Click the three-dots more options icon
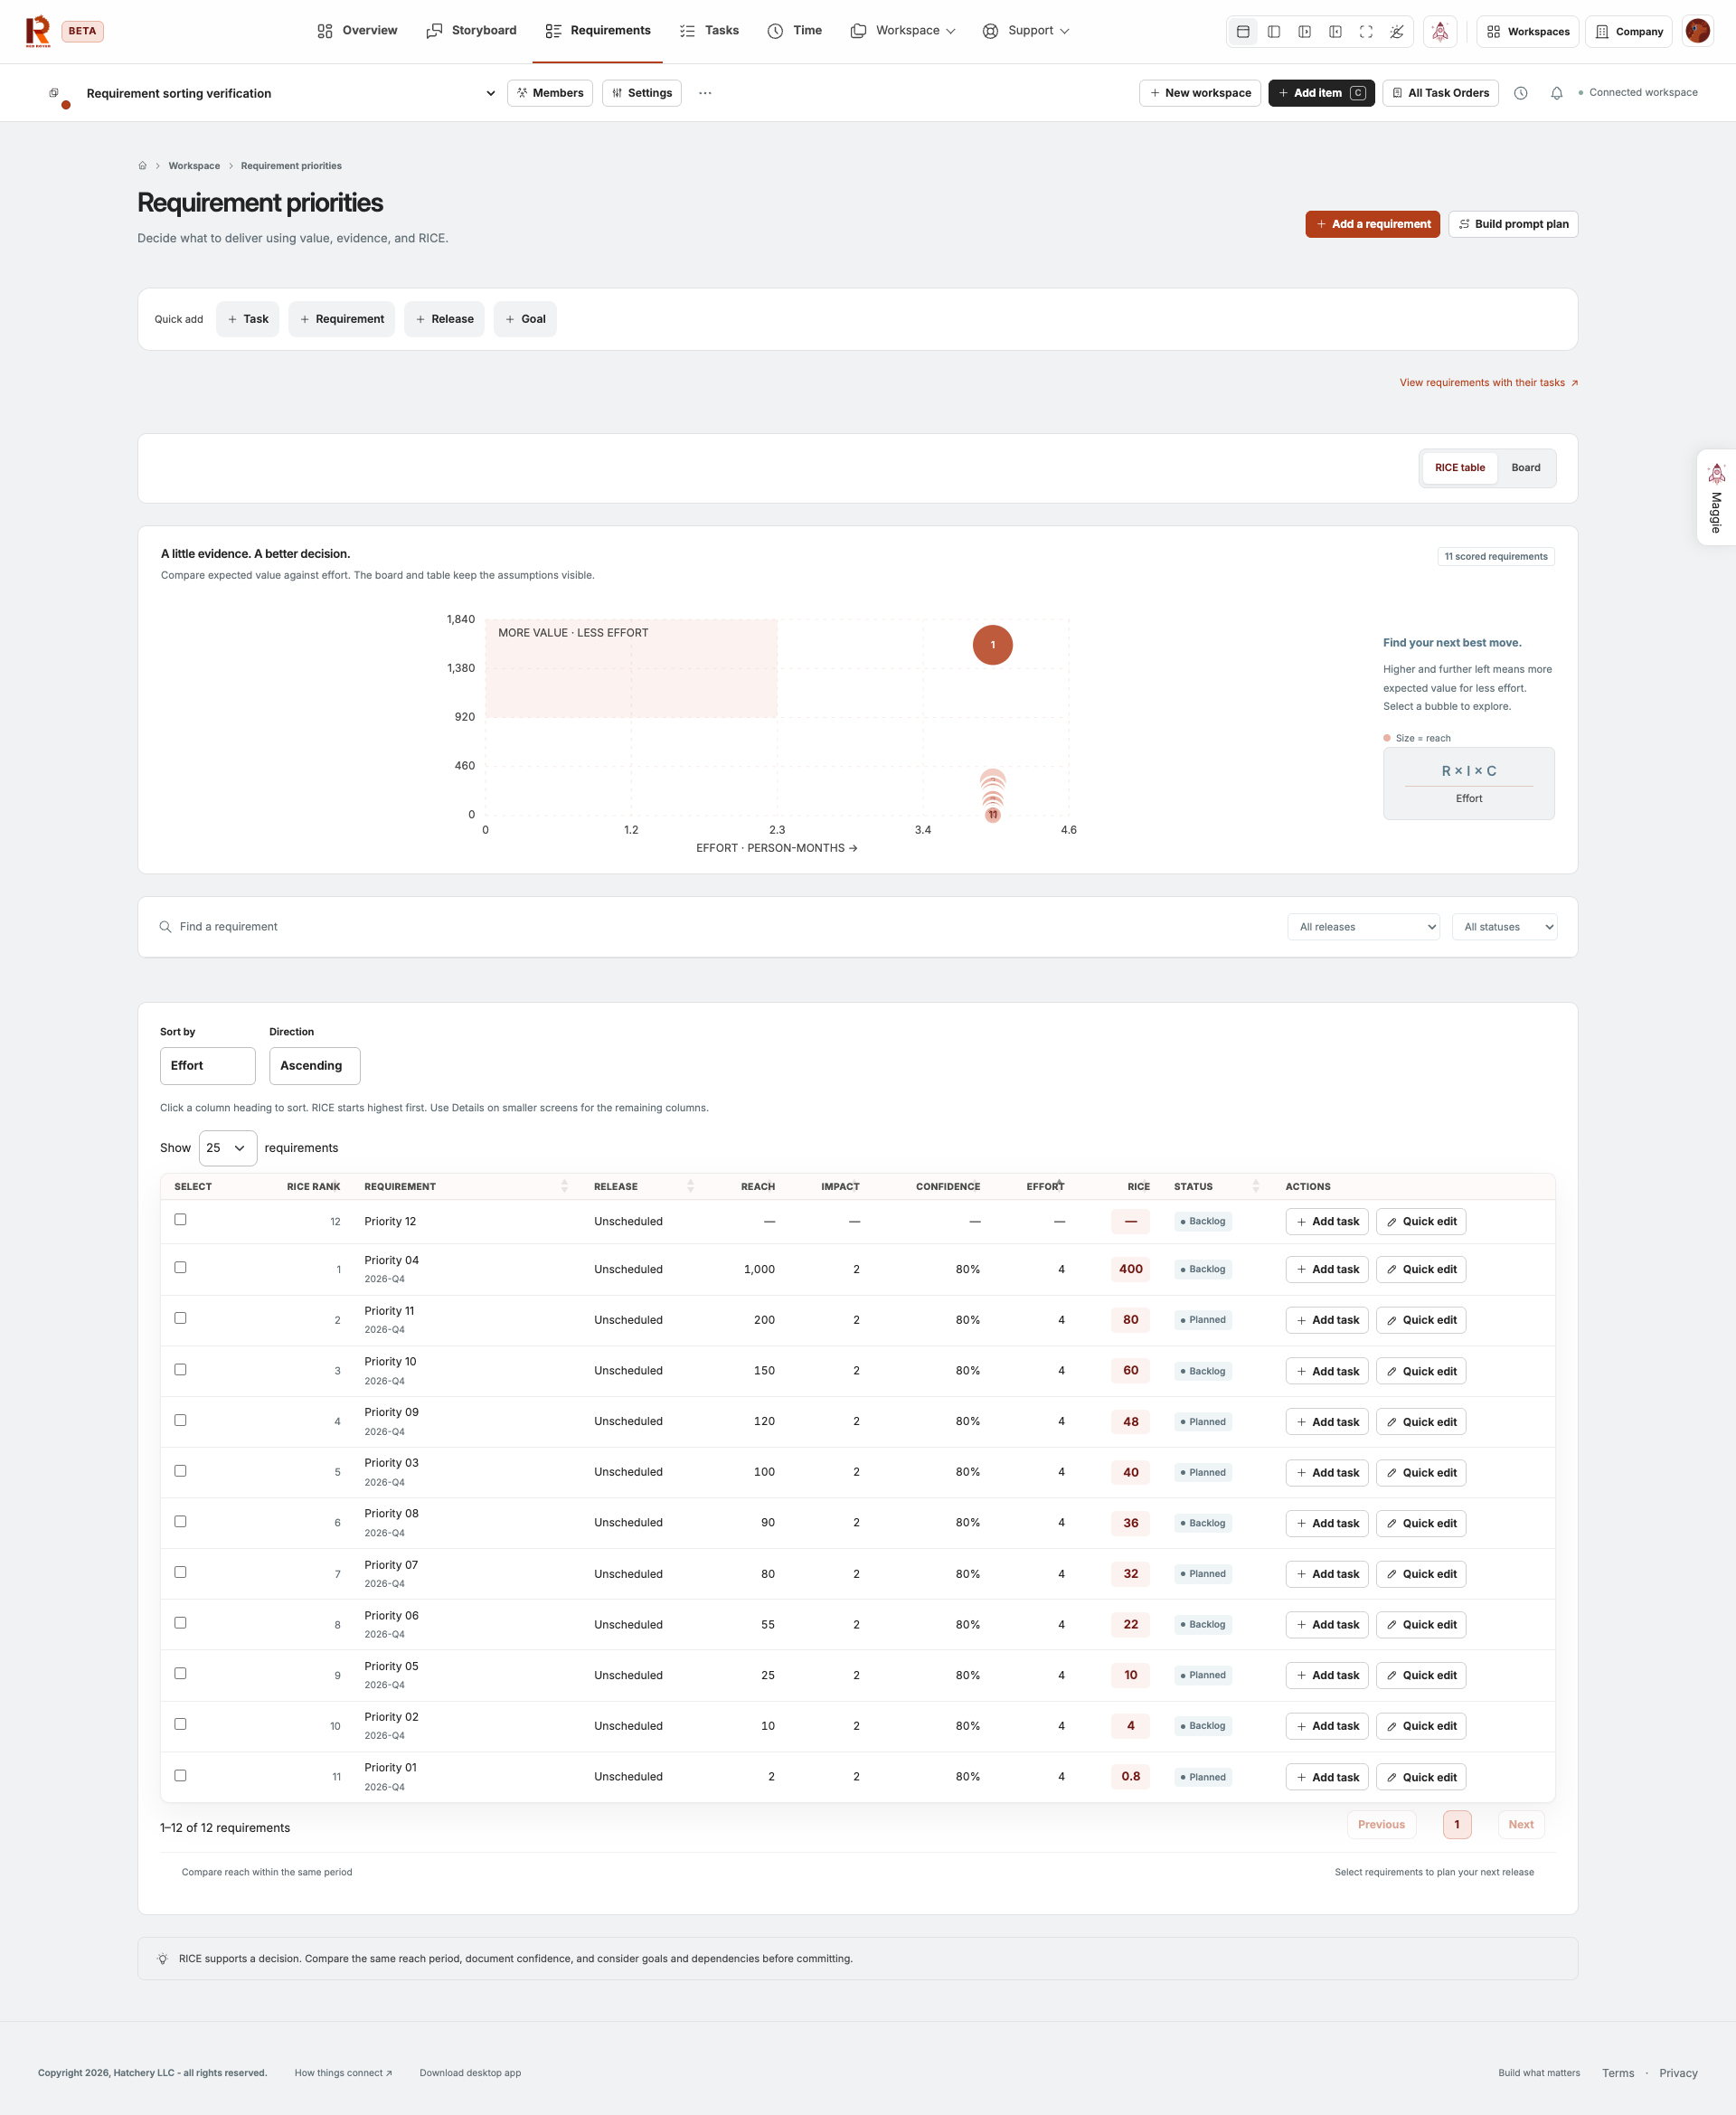The width and height of the screenshot is (1736, 2115). point(705,93)
